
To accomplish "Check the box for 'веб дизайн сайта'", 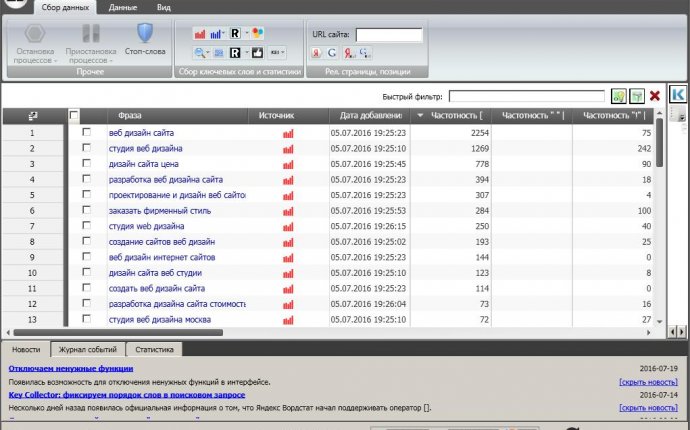I will click(86, 132).
